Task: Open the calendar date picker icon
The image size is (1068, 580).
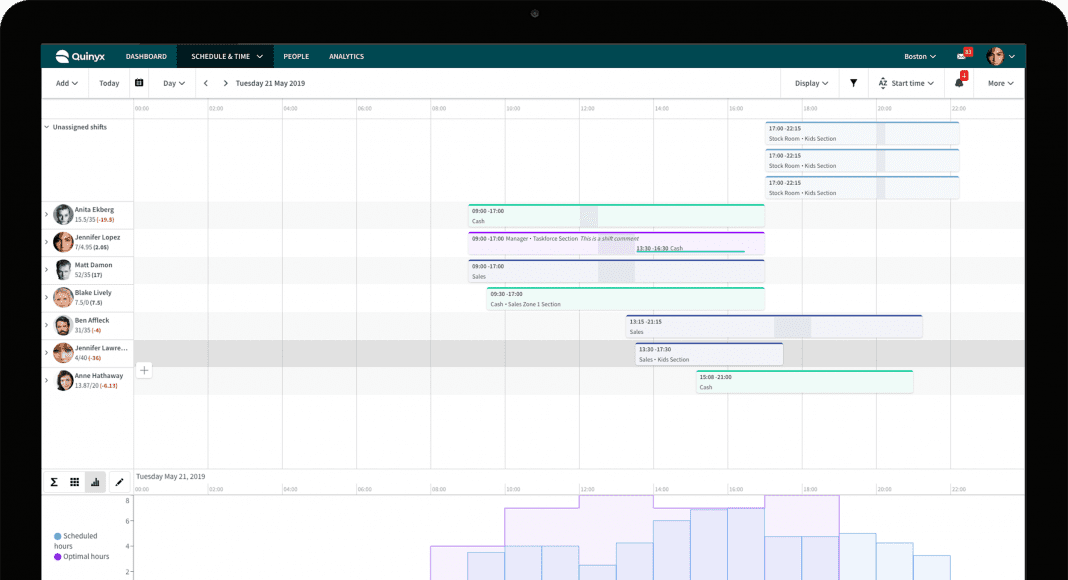Action: 139,83
